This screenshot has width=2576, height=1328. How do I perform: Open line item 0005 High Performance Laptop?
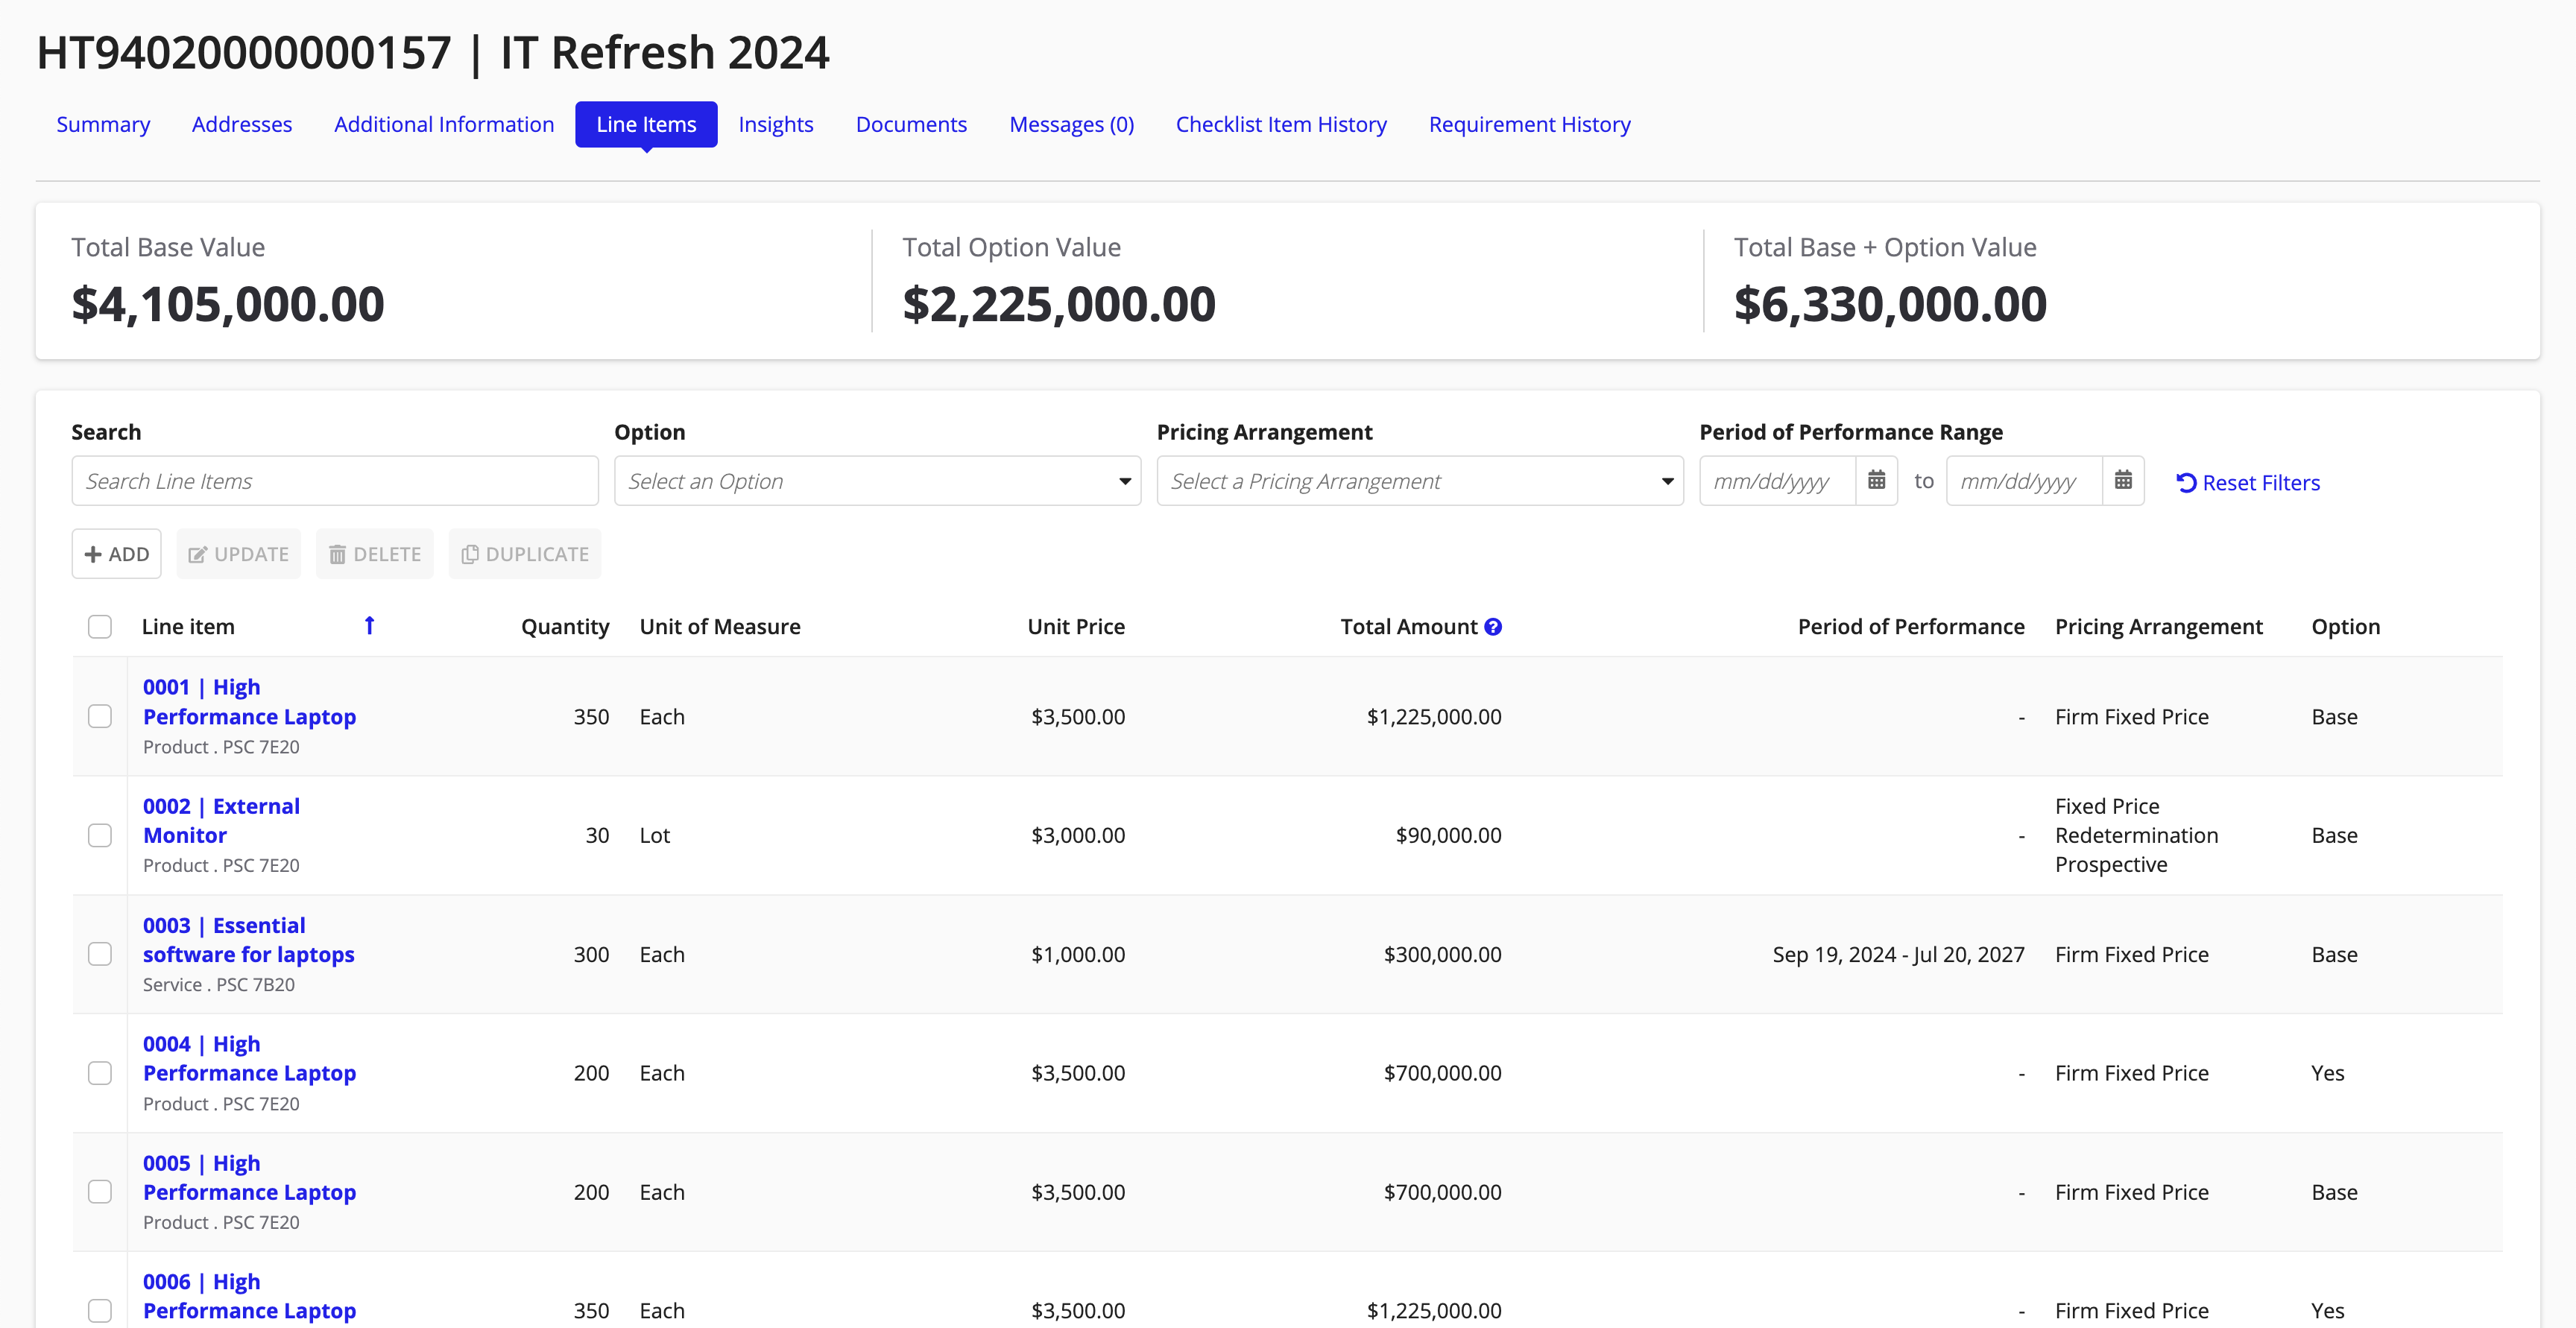[x=249, y=1177]
